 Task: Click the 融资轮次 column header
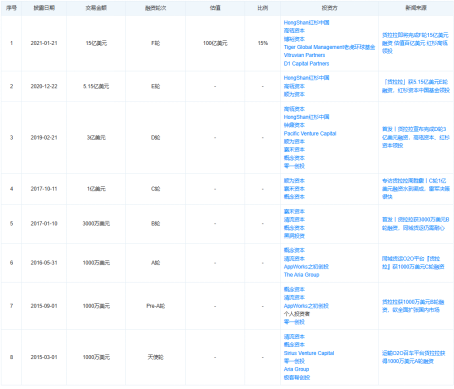tap(155, 8)
